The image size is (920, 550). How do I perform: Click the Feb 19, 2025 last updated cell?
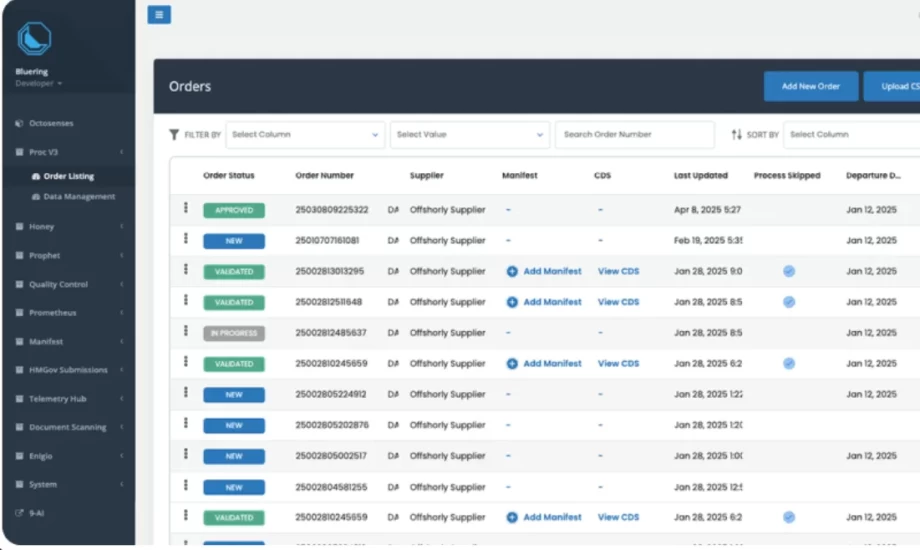[x=708, y=241]
